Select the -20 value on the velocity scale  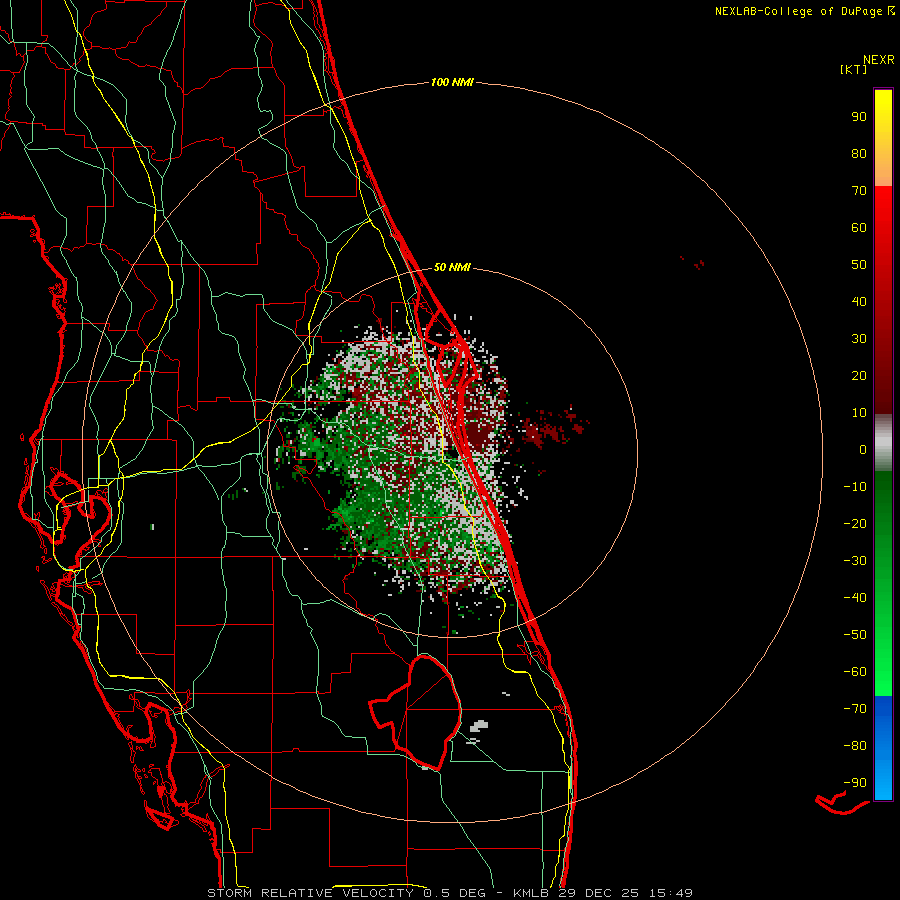tap(855, 524)
